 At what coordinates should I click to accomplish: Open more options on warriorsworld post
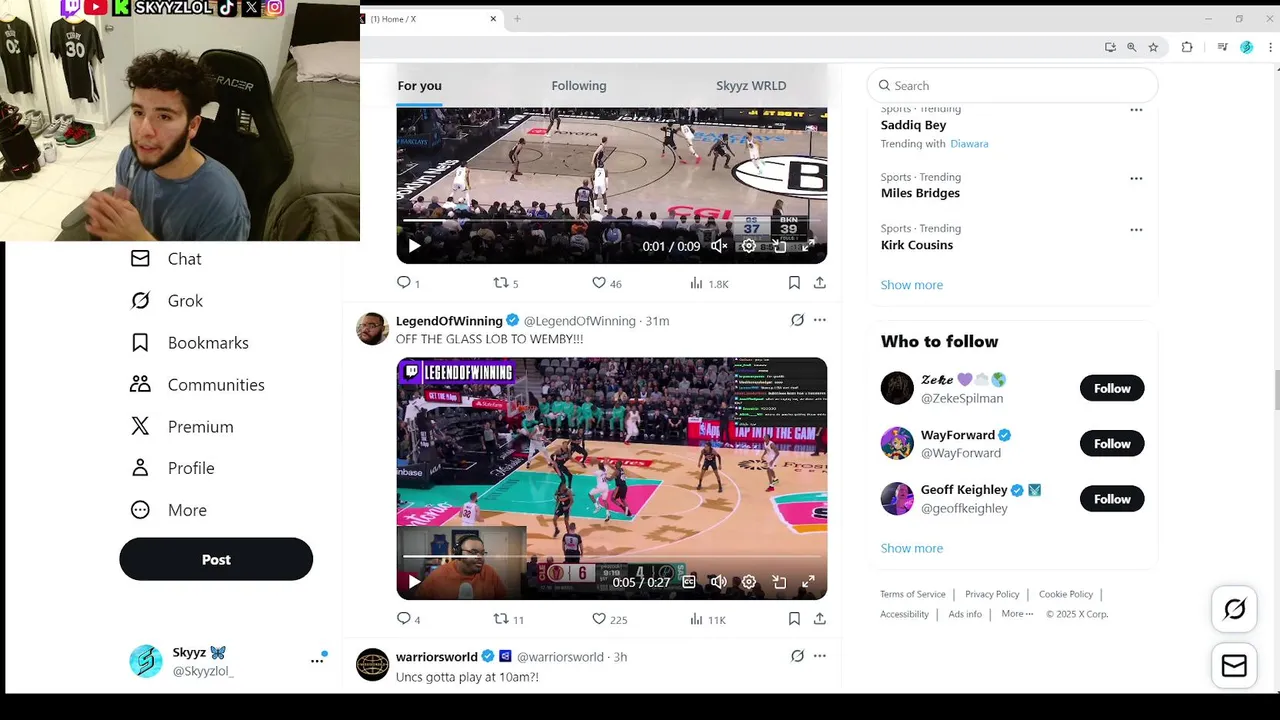click(x=820, y=657)
